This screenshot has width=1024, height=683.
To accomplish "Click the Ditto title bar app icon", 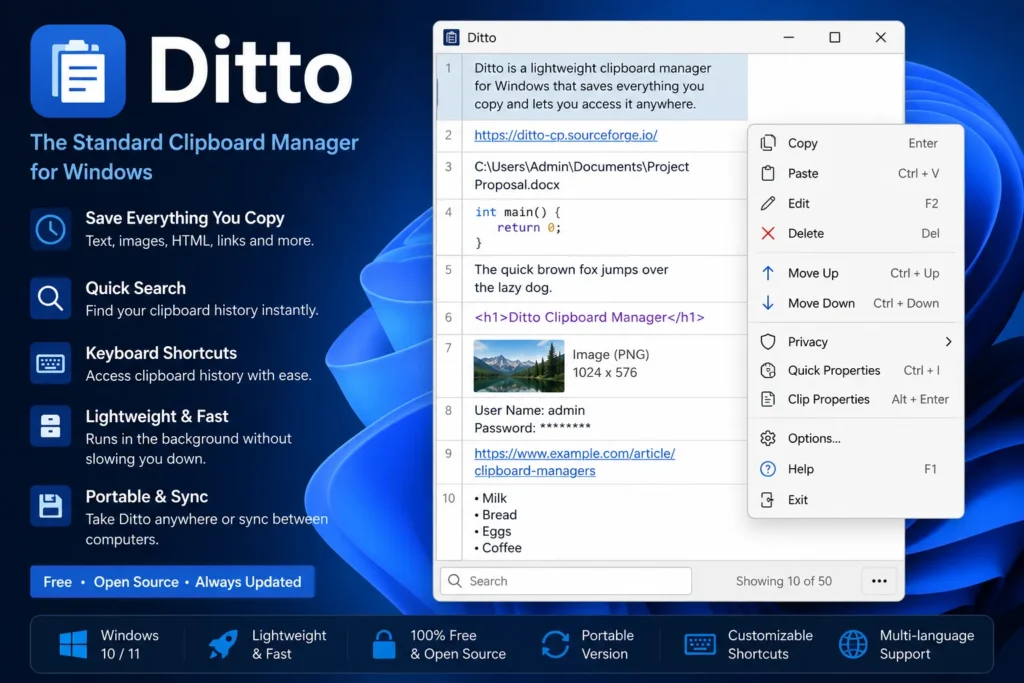I will click(451, 37).
